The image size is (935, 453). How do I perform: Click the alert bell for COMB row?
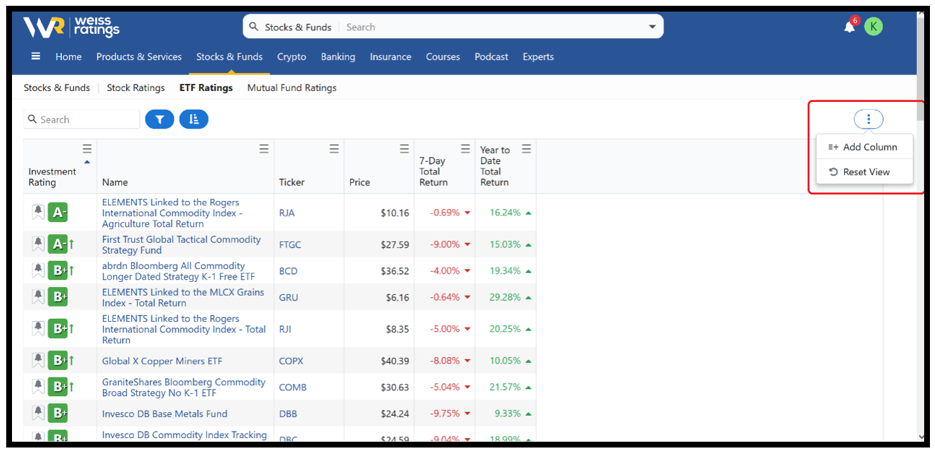click(x=38, y=387)
